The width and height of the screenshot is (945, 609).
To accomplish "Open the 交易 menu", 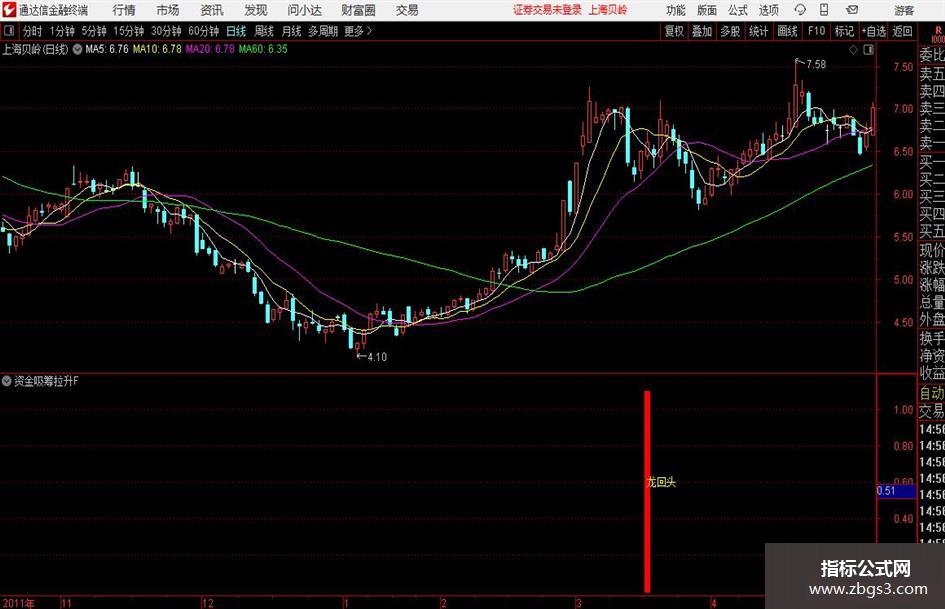I will [407, 10].
